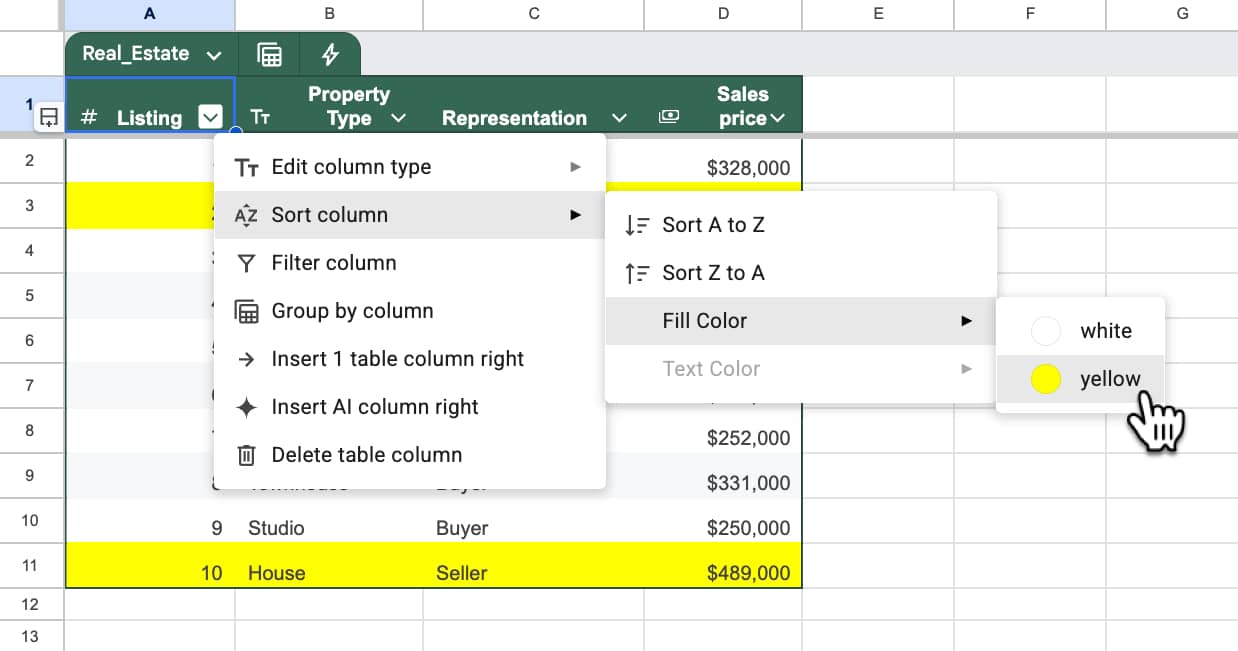Open the Fill Color sort option
Screen dimensions: 1238x651
(x=801, y=321)
